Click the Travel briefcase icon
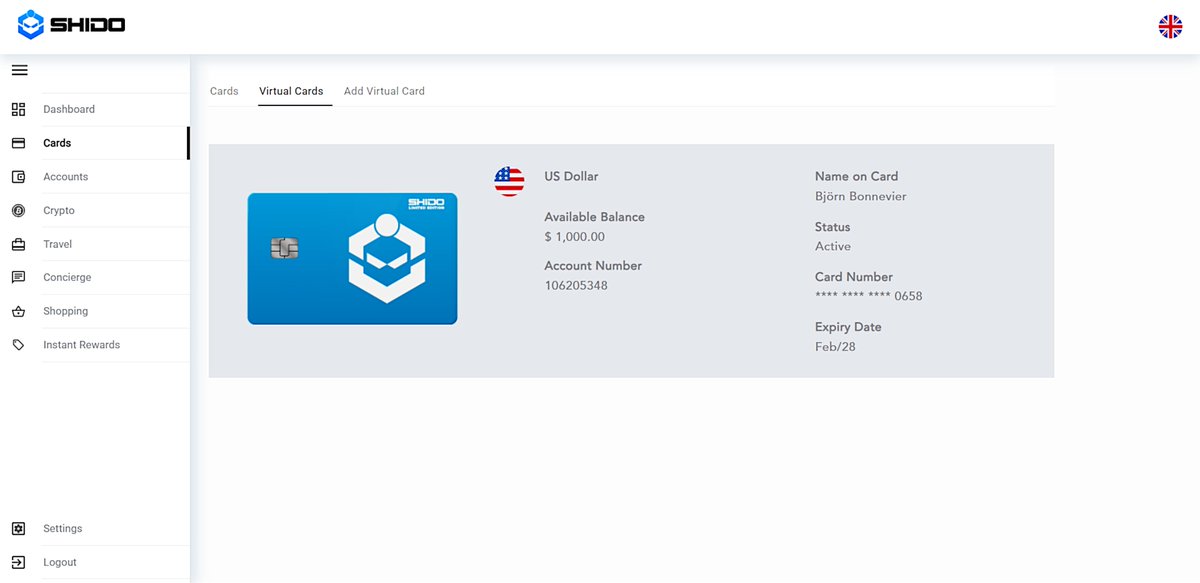Viewport: 1200px width, 583px height. [x=18, y=244]
